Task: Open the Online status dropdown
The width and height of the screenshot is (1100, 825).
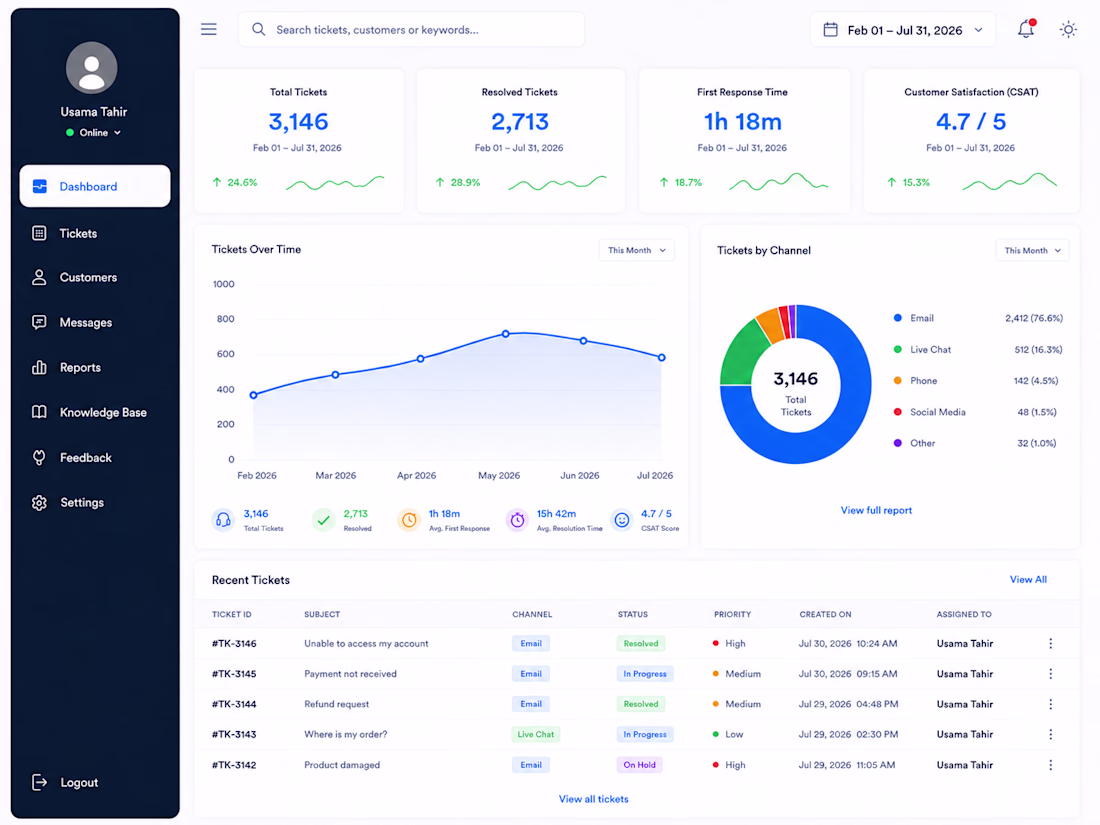Action: [93, 133]
